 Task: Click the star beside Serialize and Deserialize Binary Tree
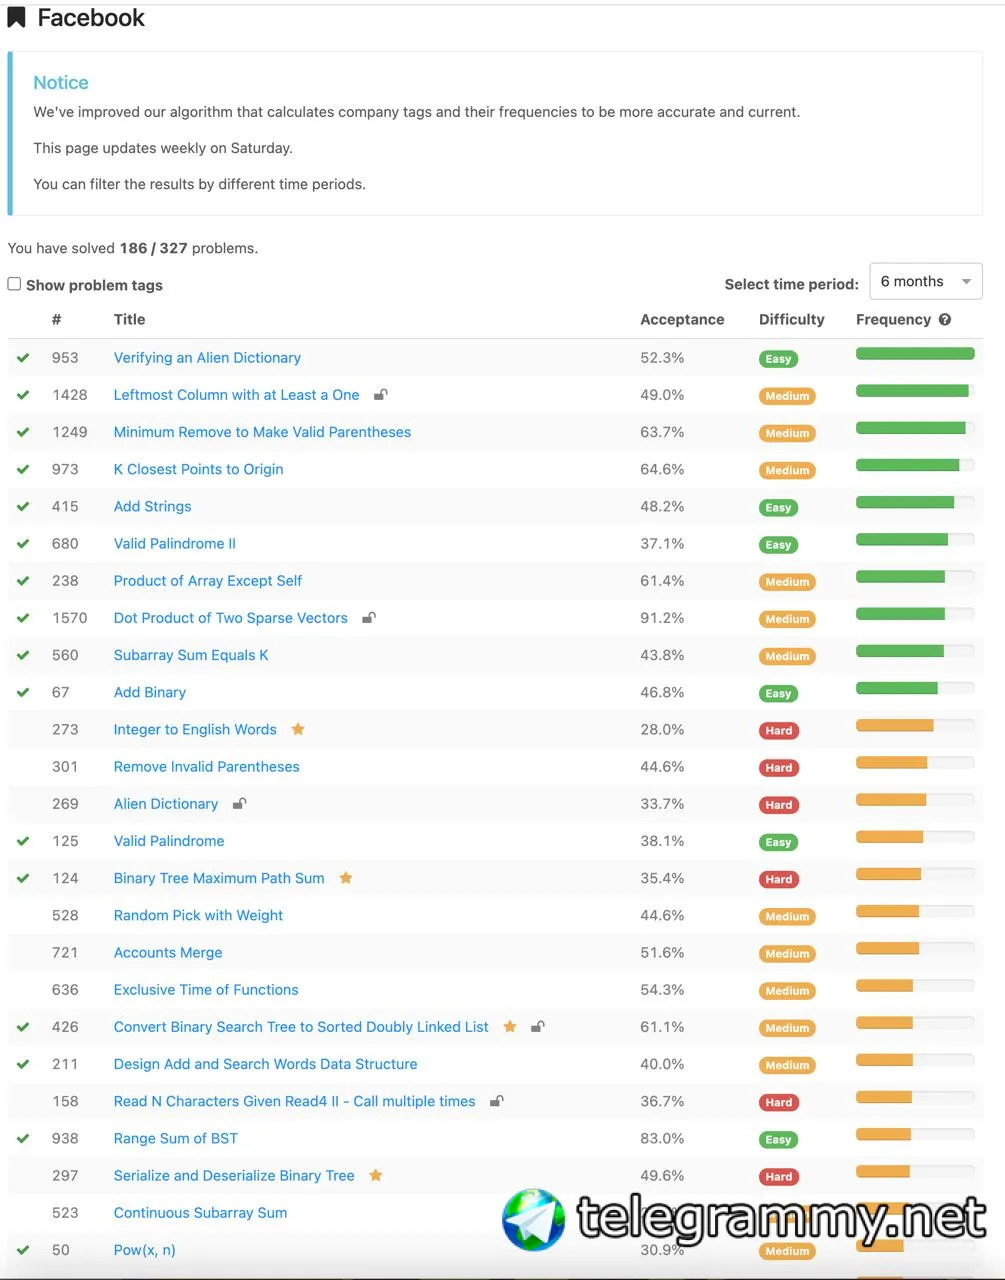click(376, 1175)
